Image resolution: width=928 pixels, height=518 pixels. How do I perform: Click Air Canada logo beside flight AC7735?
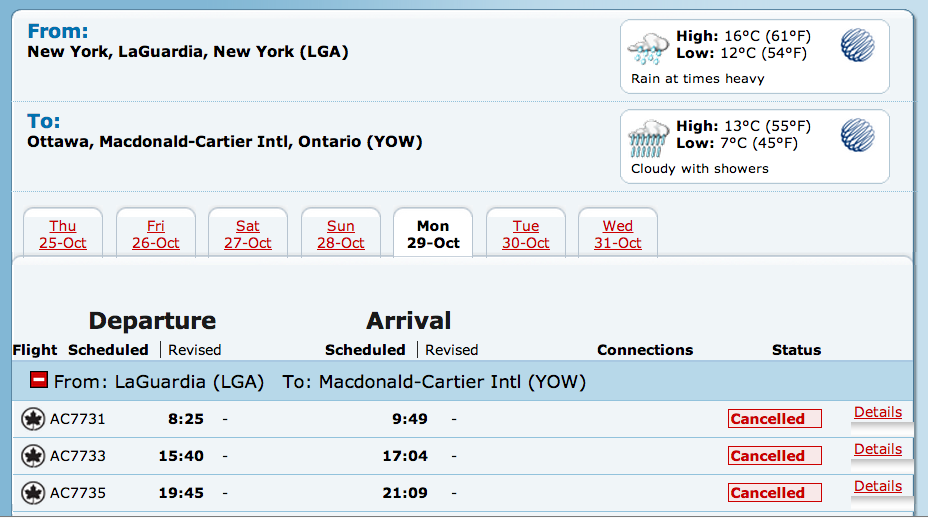click(x=33, y=493)
